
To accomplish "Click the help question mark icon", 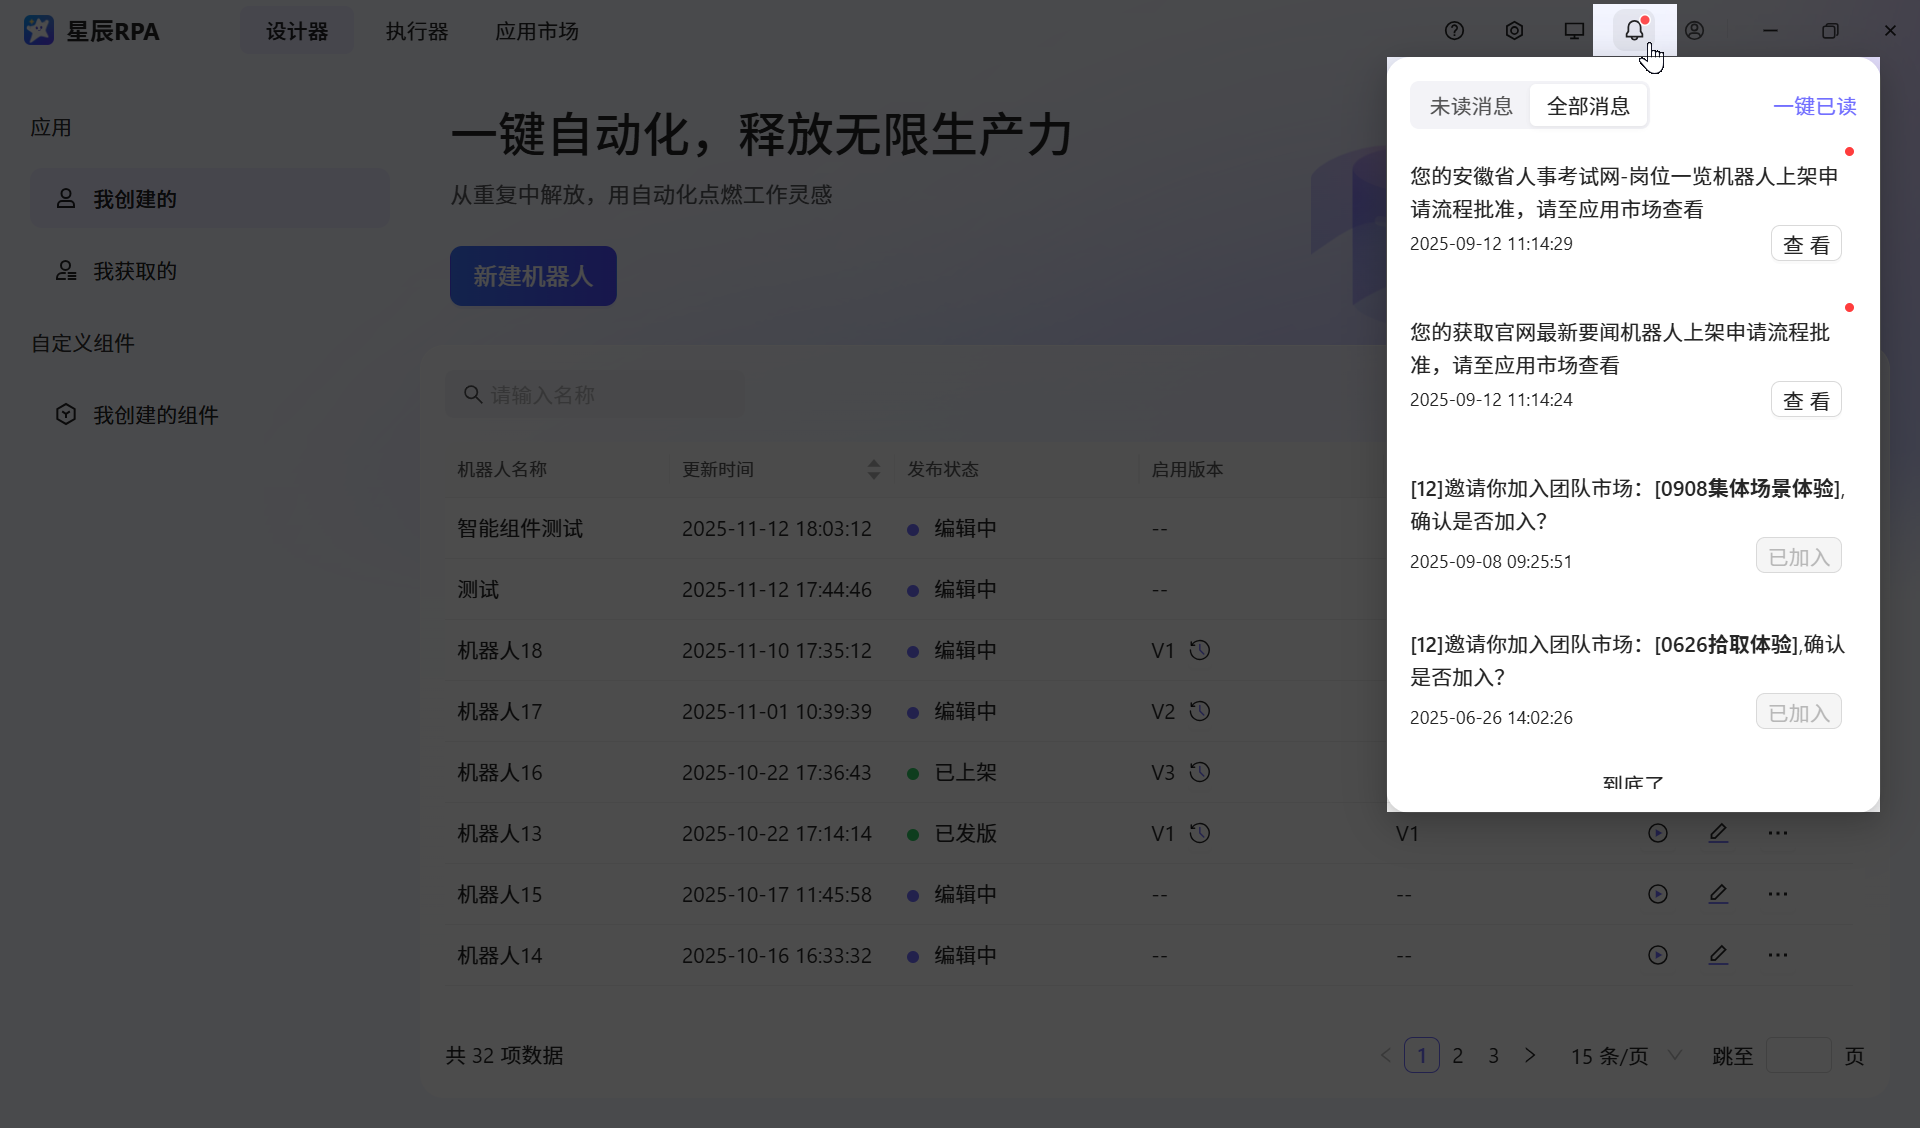I will click(1454, 30).
